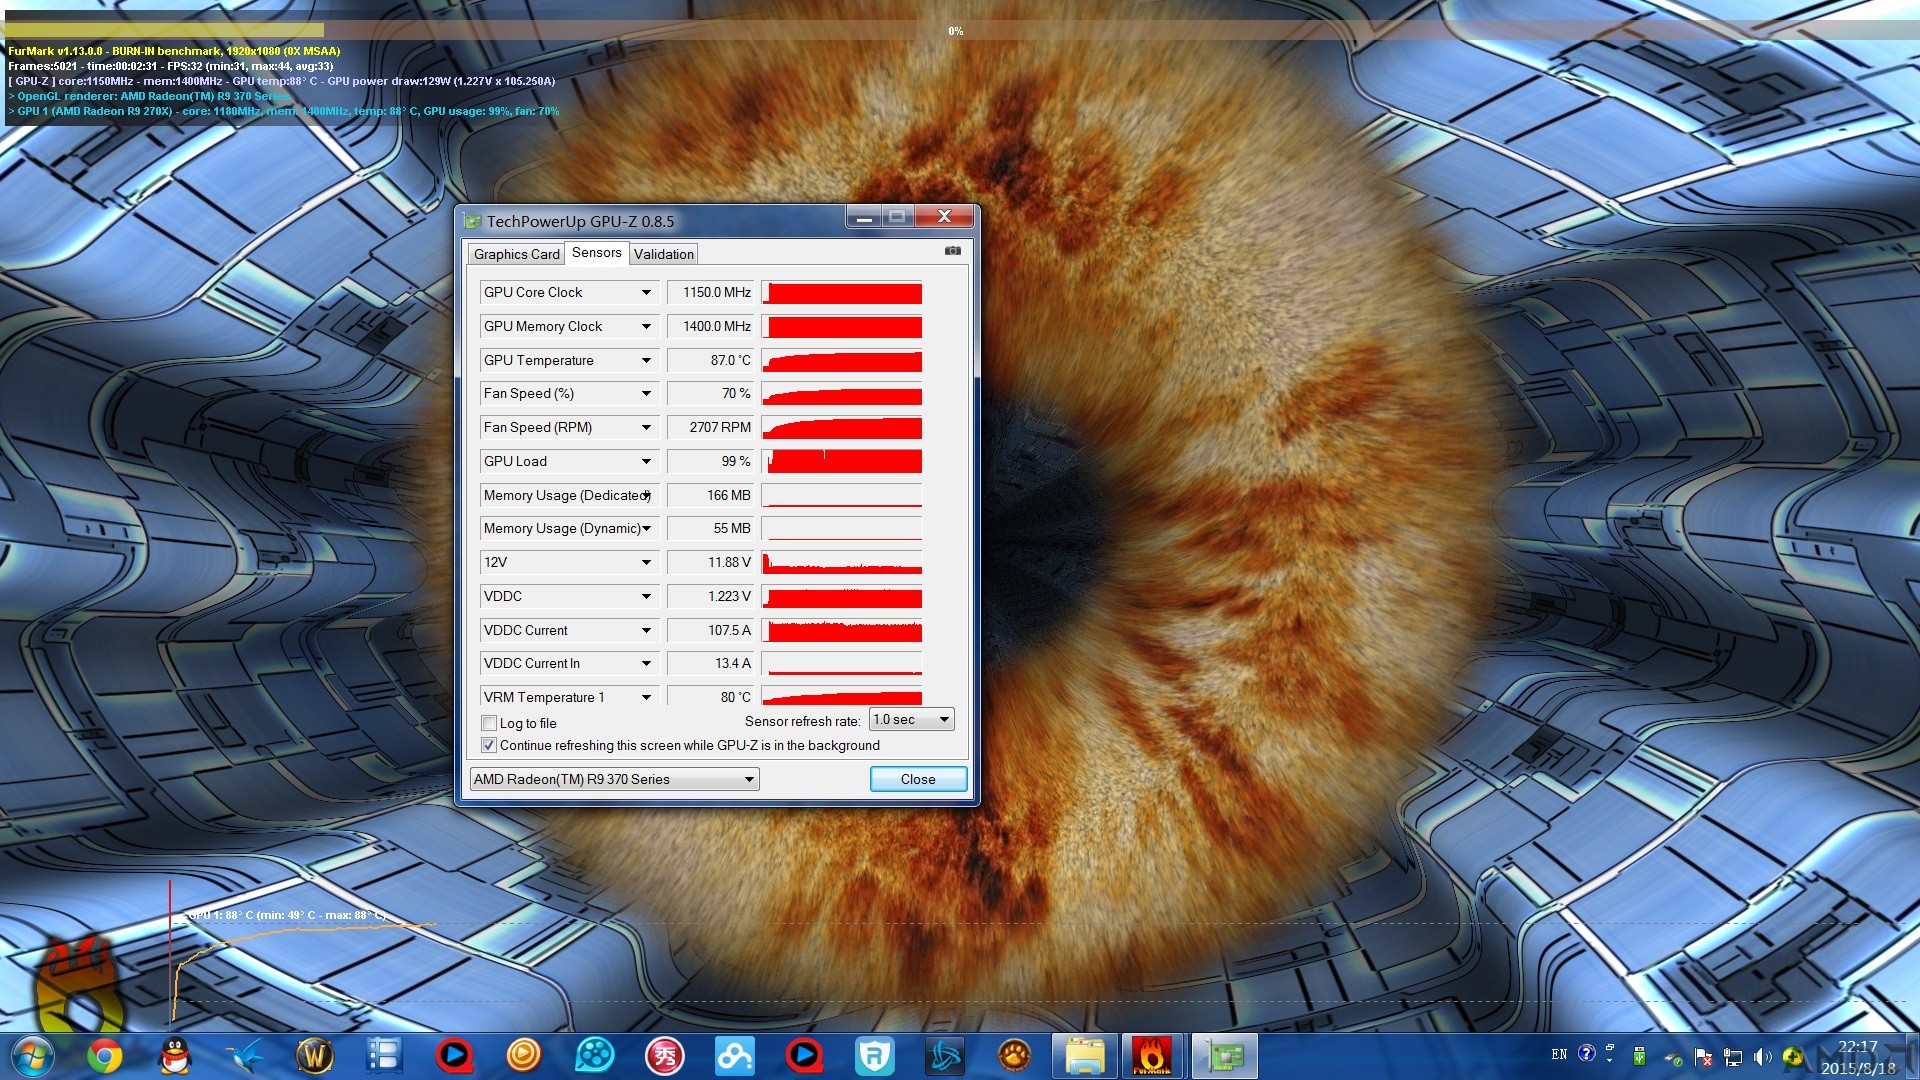
Task: Expand the VDDC Current sensor dropdown
Action: pyautogui.click(x=646, y=630)
